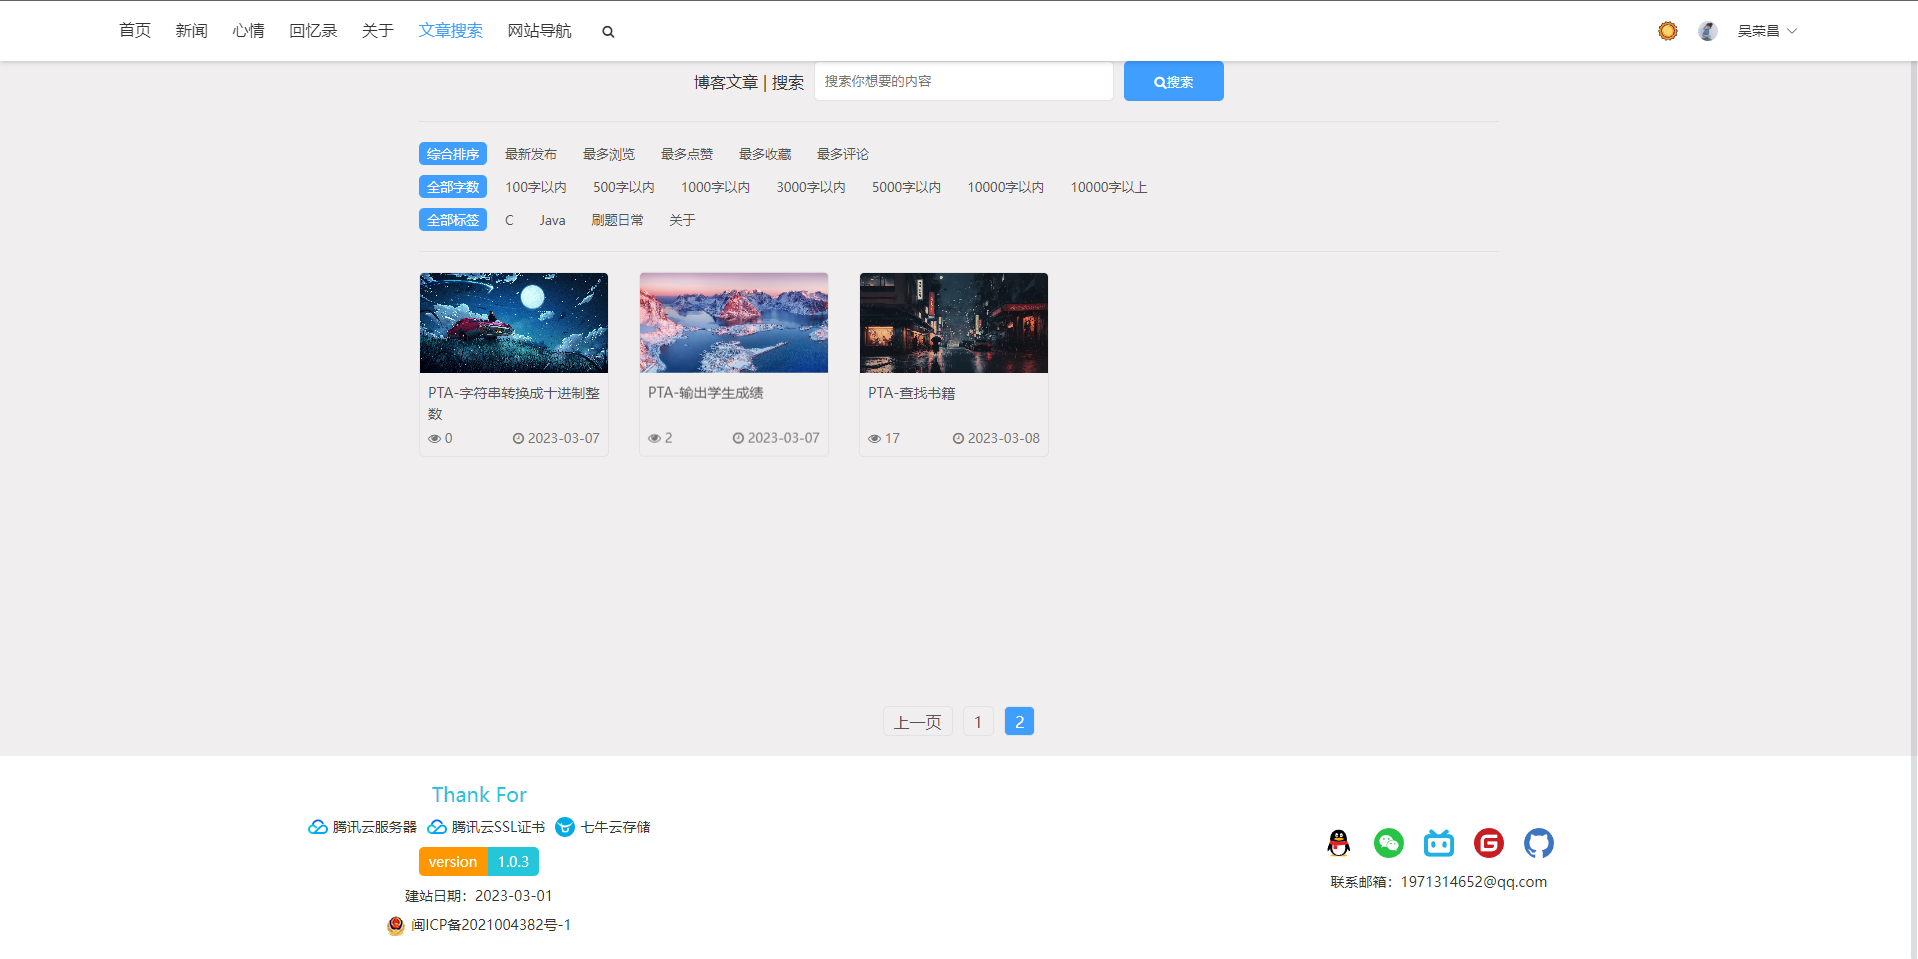The image size is (1918, 959).
Task: Click clock icon on PTA-查找书籍 card
Action: [958, 438]
